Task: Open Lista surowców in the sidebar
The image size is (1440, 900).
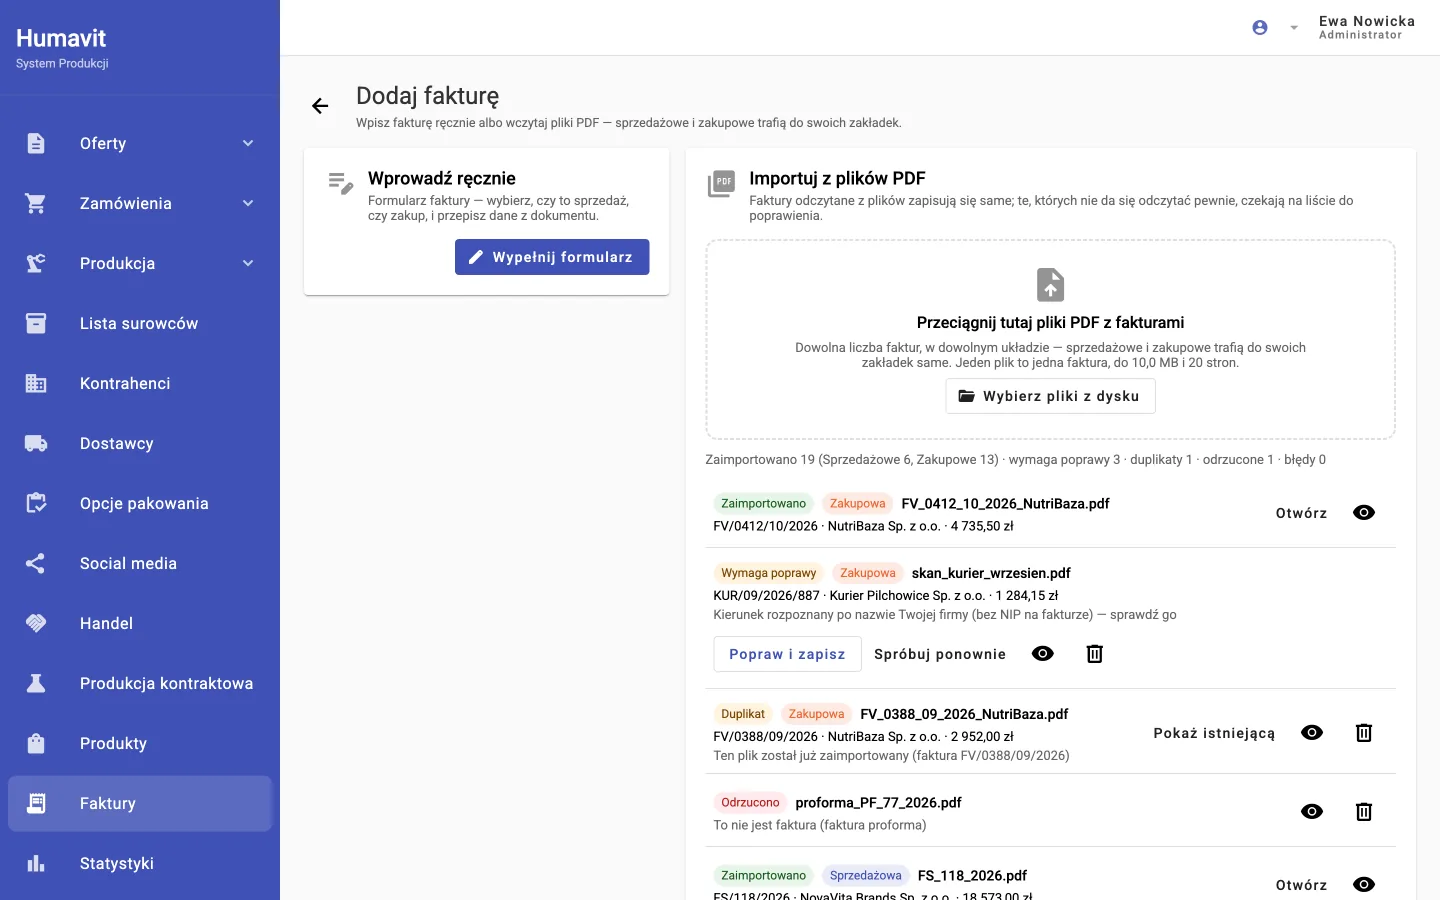Action: click(x=140, y=323)
